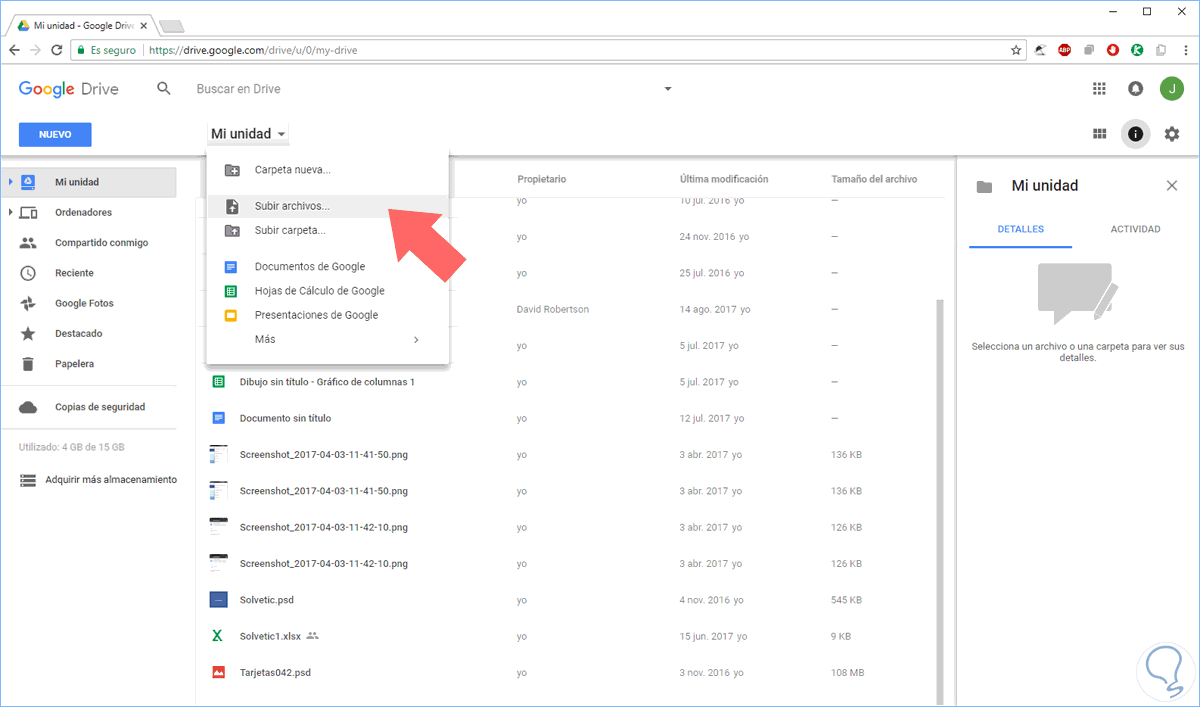Click the red circle extension icon
Image resolution: width=1200 pixels, height=707 pixels.
pyautogui.click(x=1113, y=50)
